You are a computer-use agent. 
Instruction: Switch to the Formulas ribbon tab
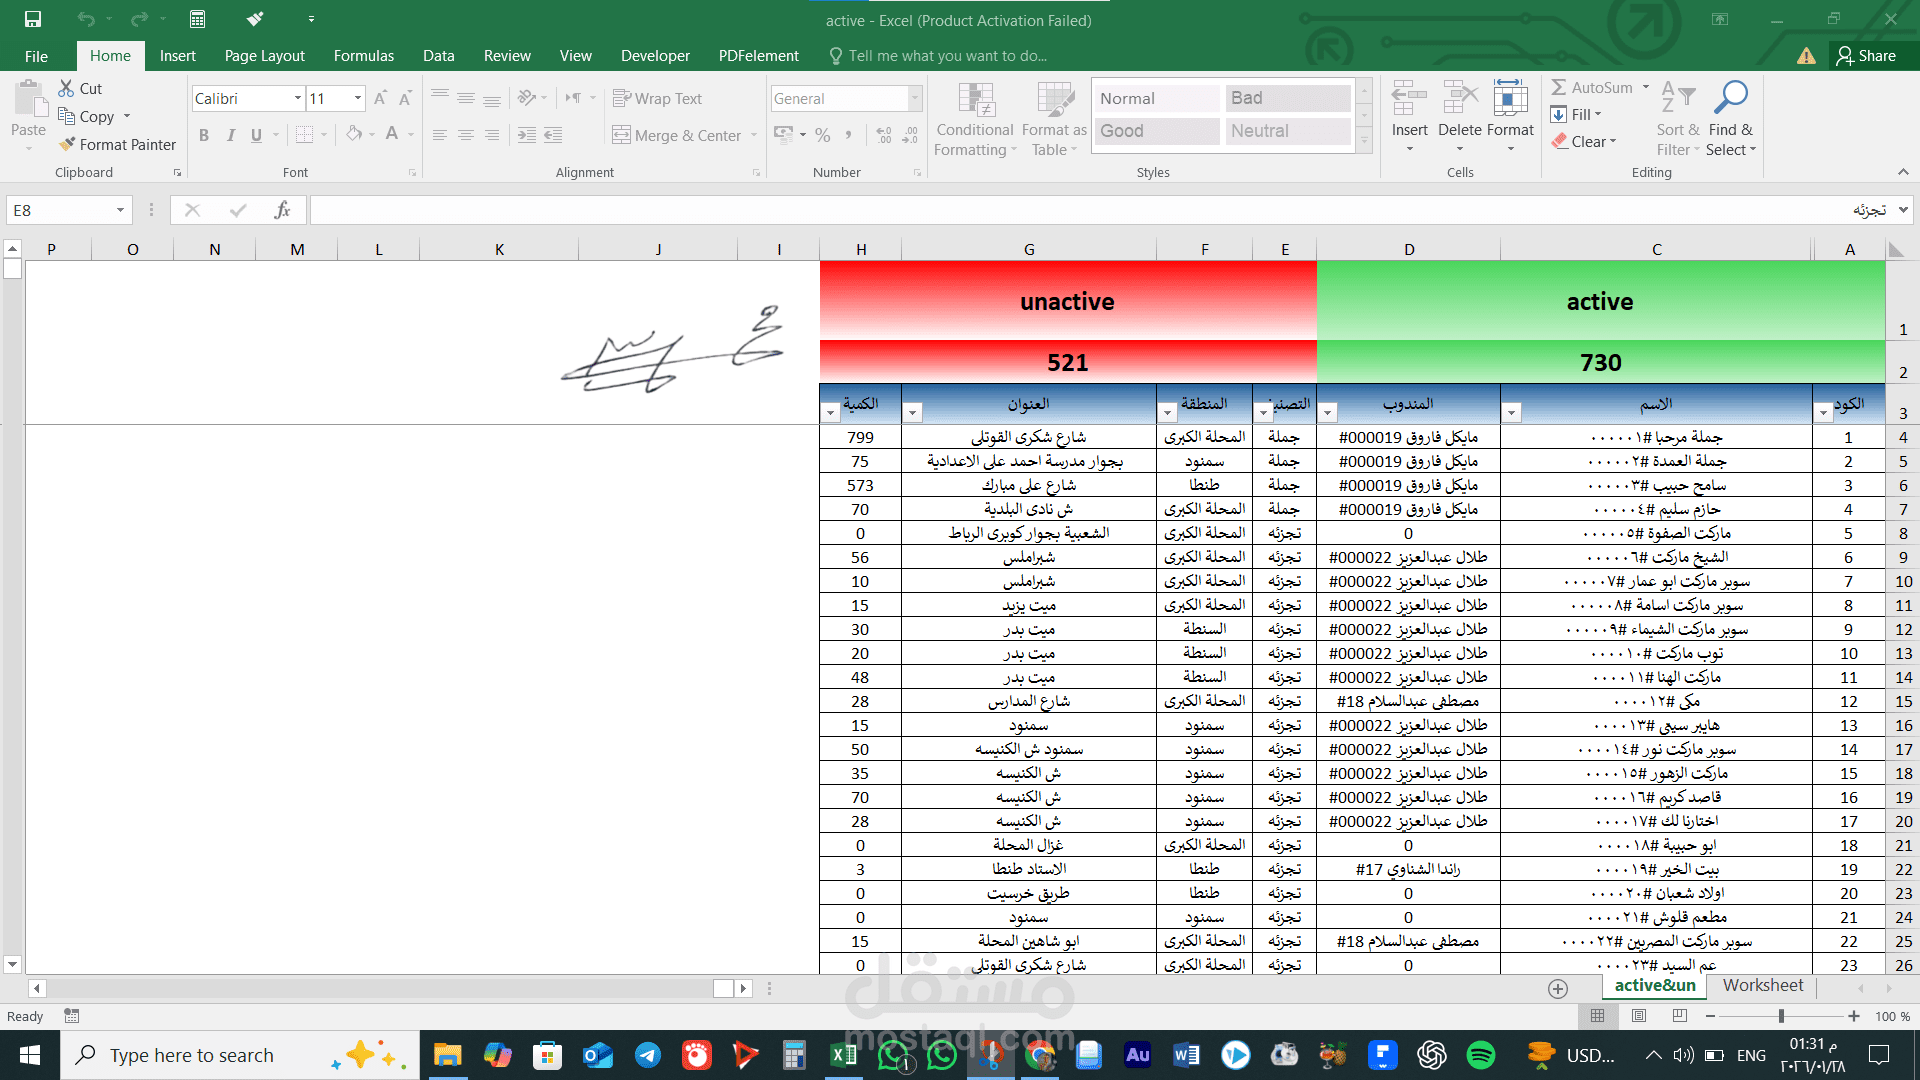pyautogui.click(x=363, y=56)
